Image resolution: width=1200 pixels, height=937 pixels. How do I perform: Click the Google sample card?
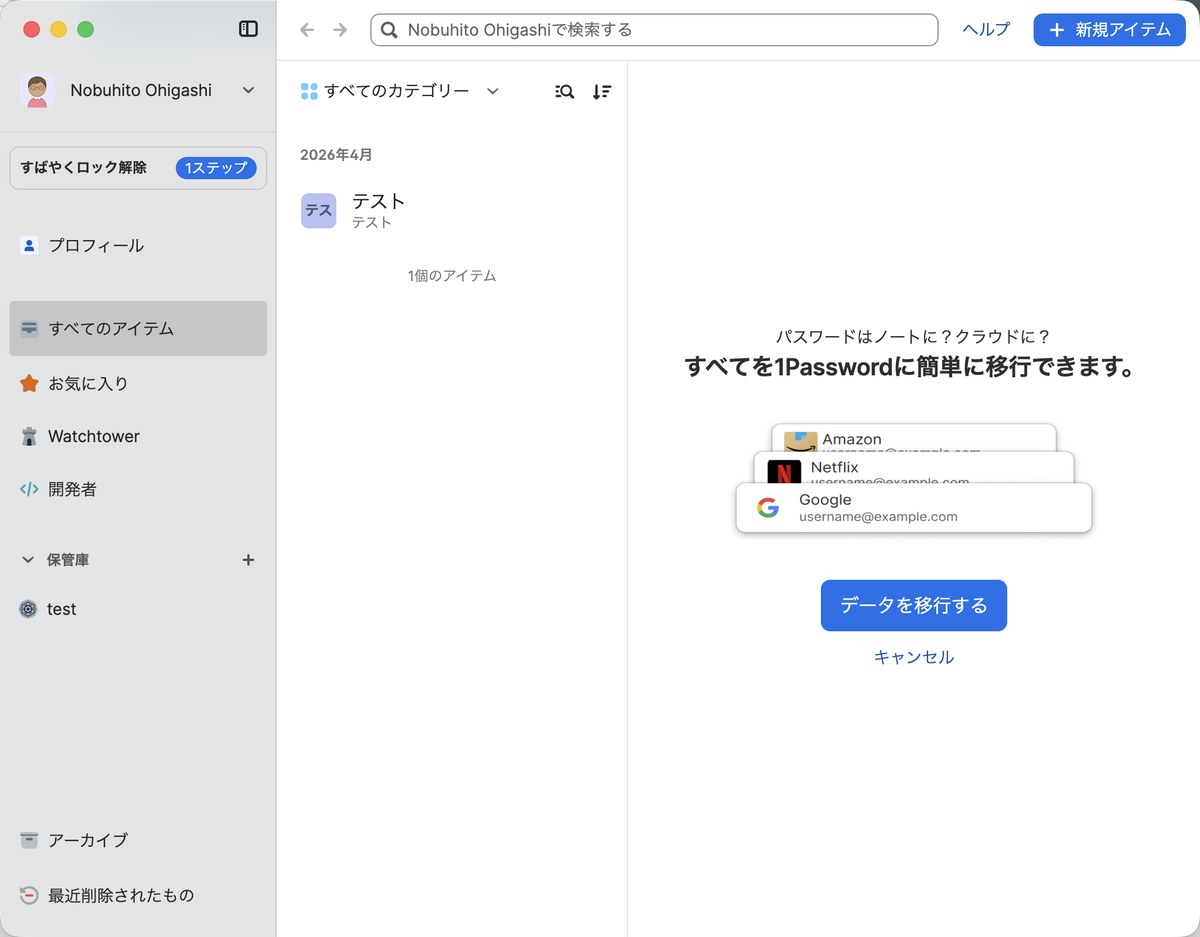(913, 508)
